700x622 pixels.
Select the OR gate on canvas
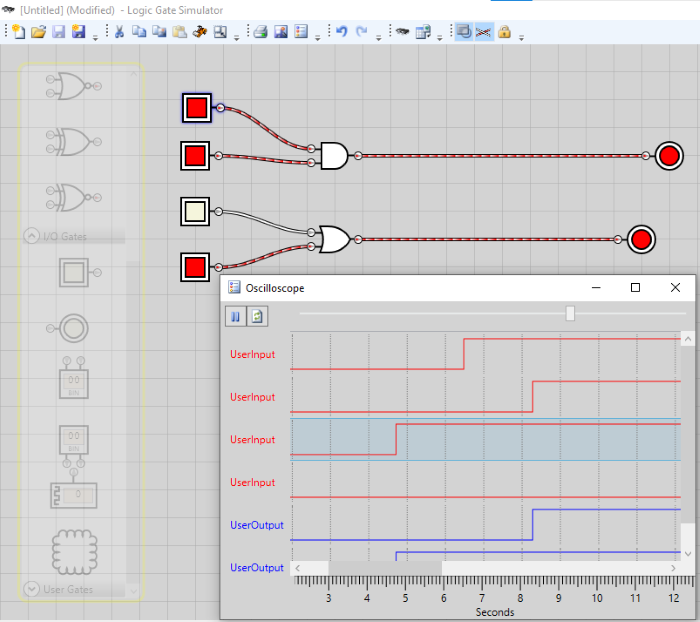[335, 239]
